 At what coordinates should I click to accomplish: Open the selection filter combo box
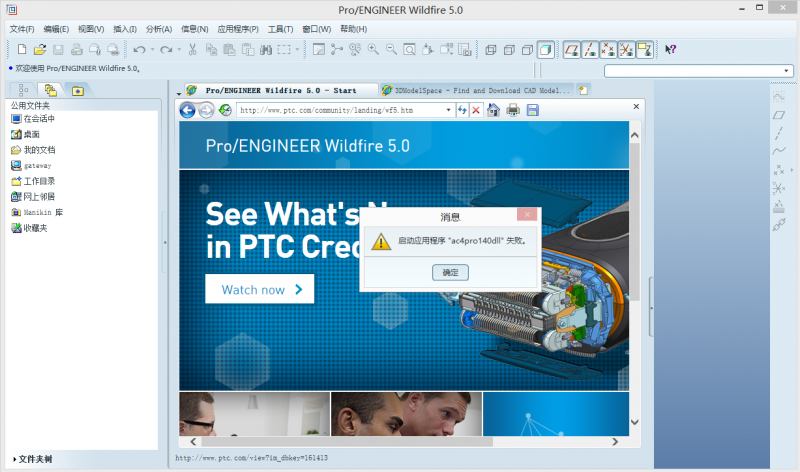[x=698, y=71]
